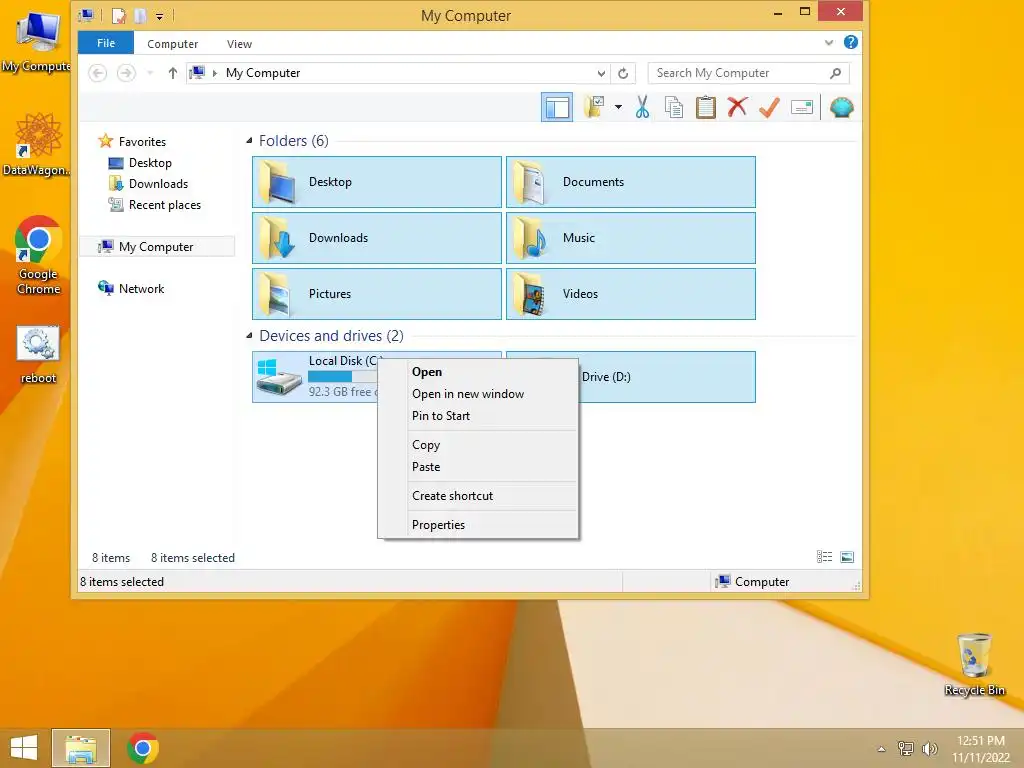This screenshot has height=768, width=1024.
Task: Select the Videos folder tile
Action: point(631,294)
